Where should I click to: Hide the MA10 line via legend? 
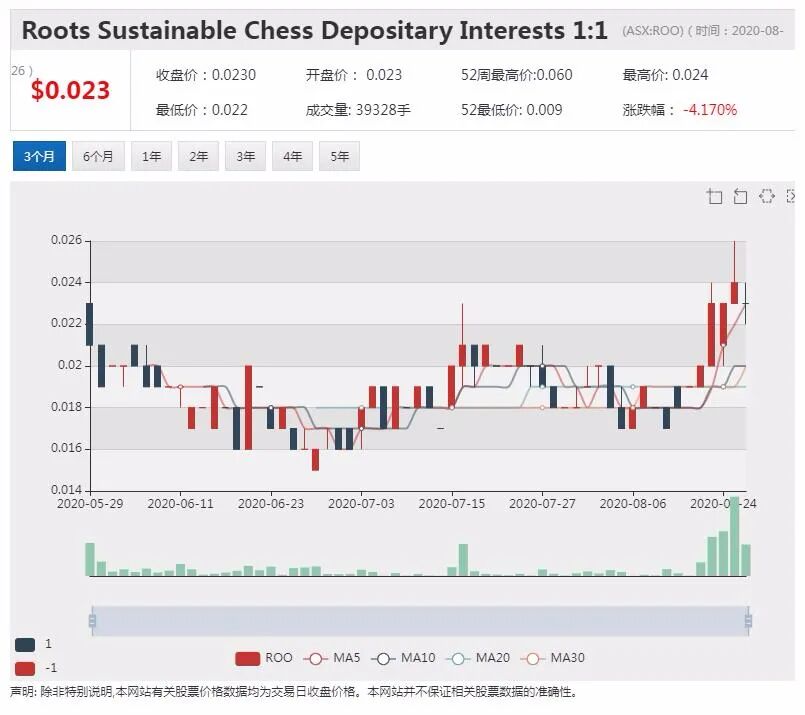tap(403, 658)
